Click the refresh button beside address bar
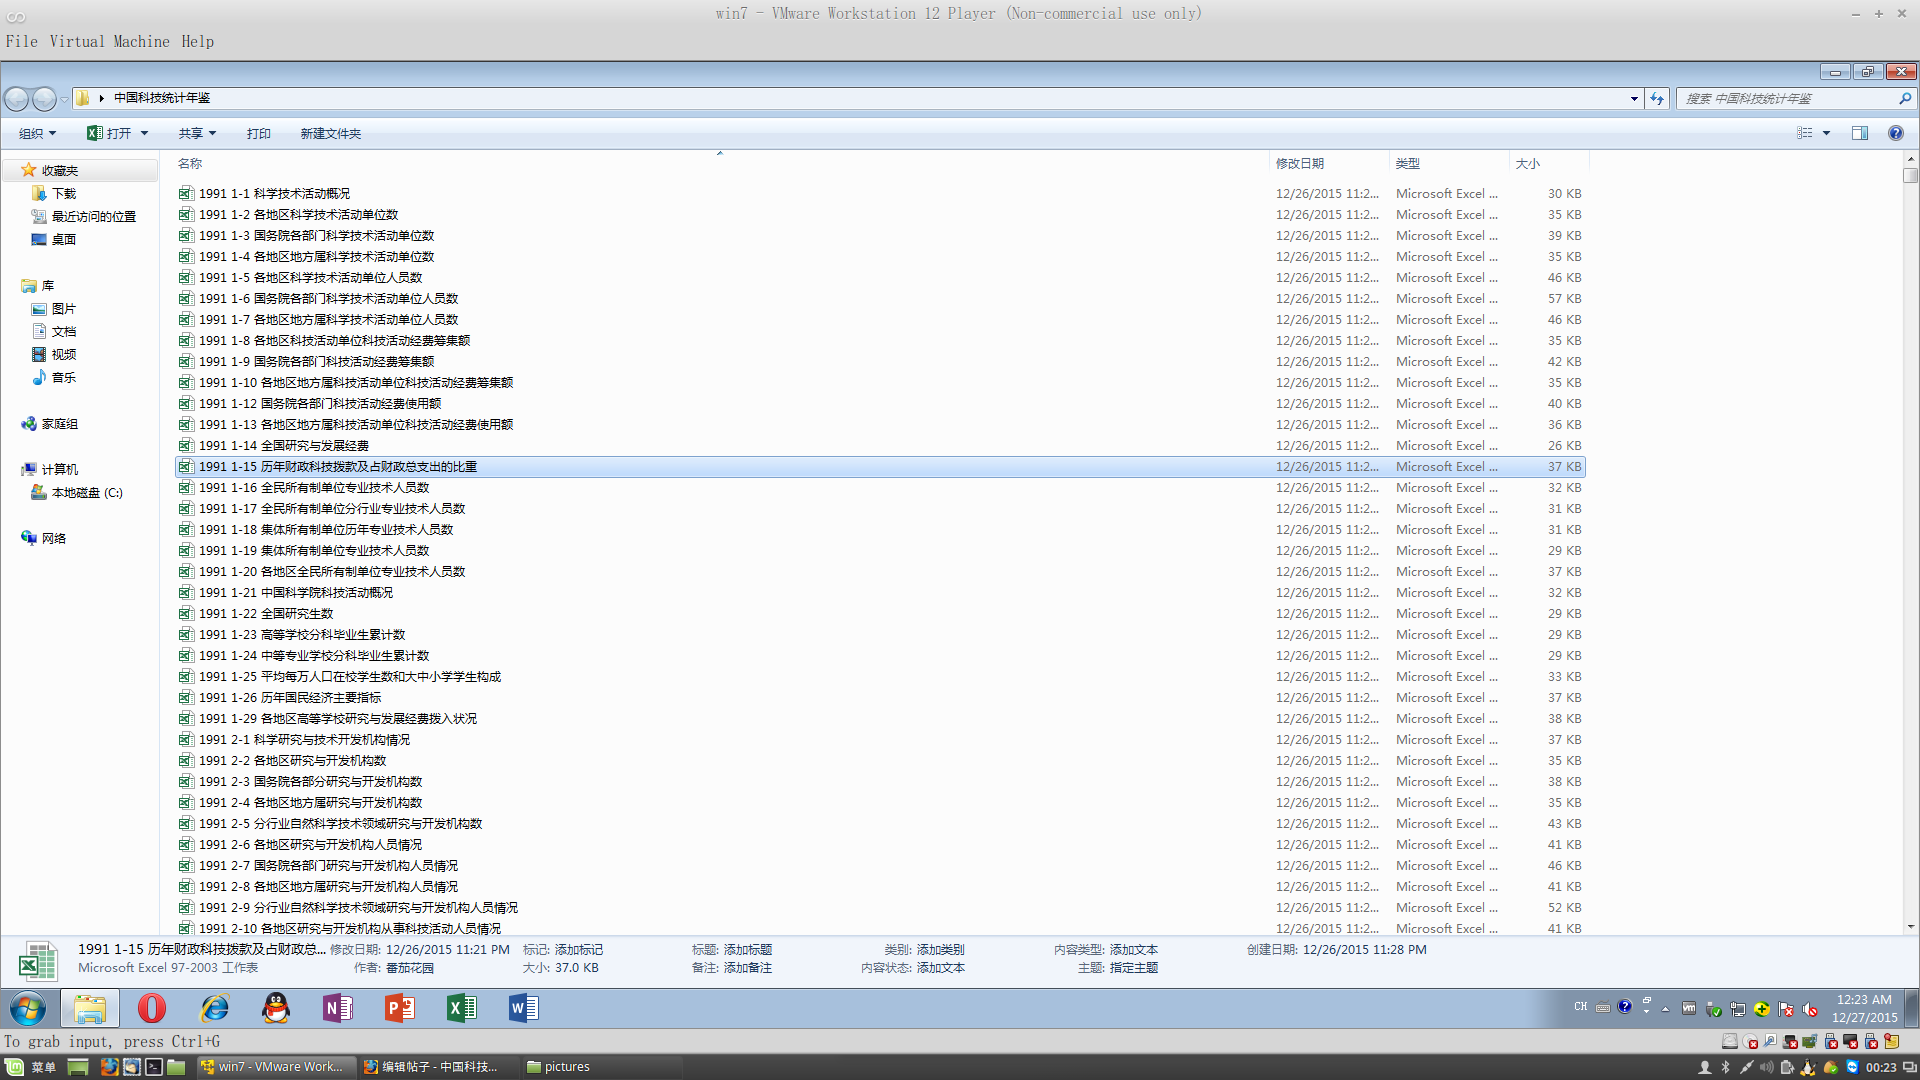1920x1080 pixels. pos(1657,98)
